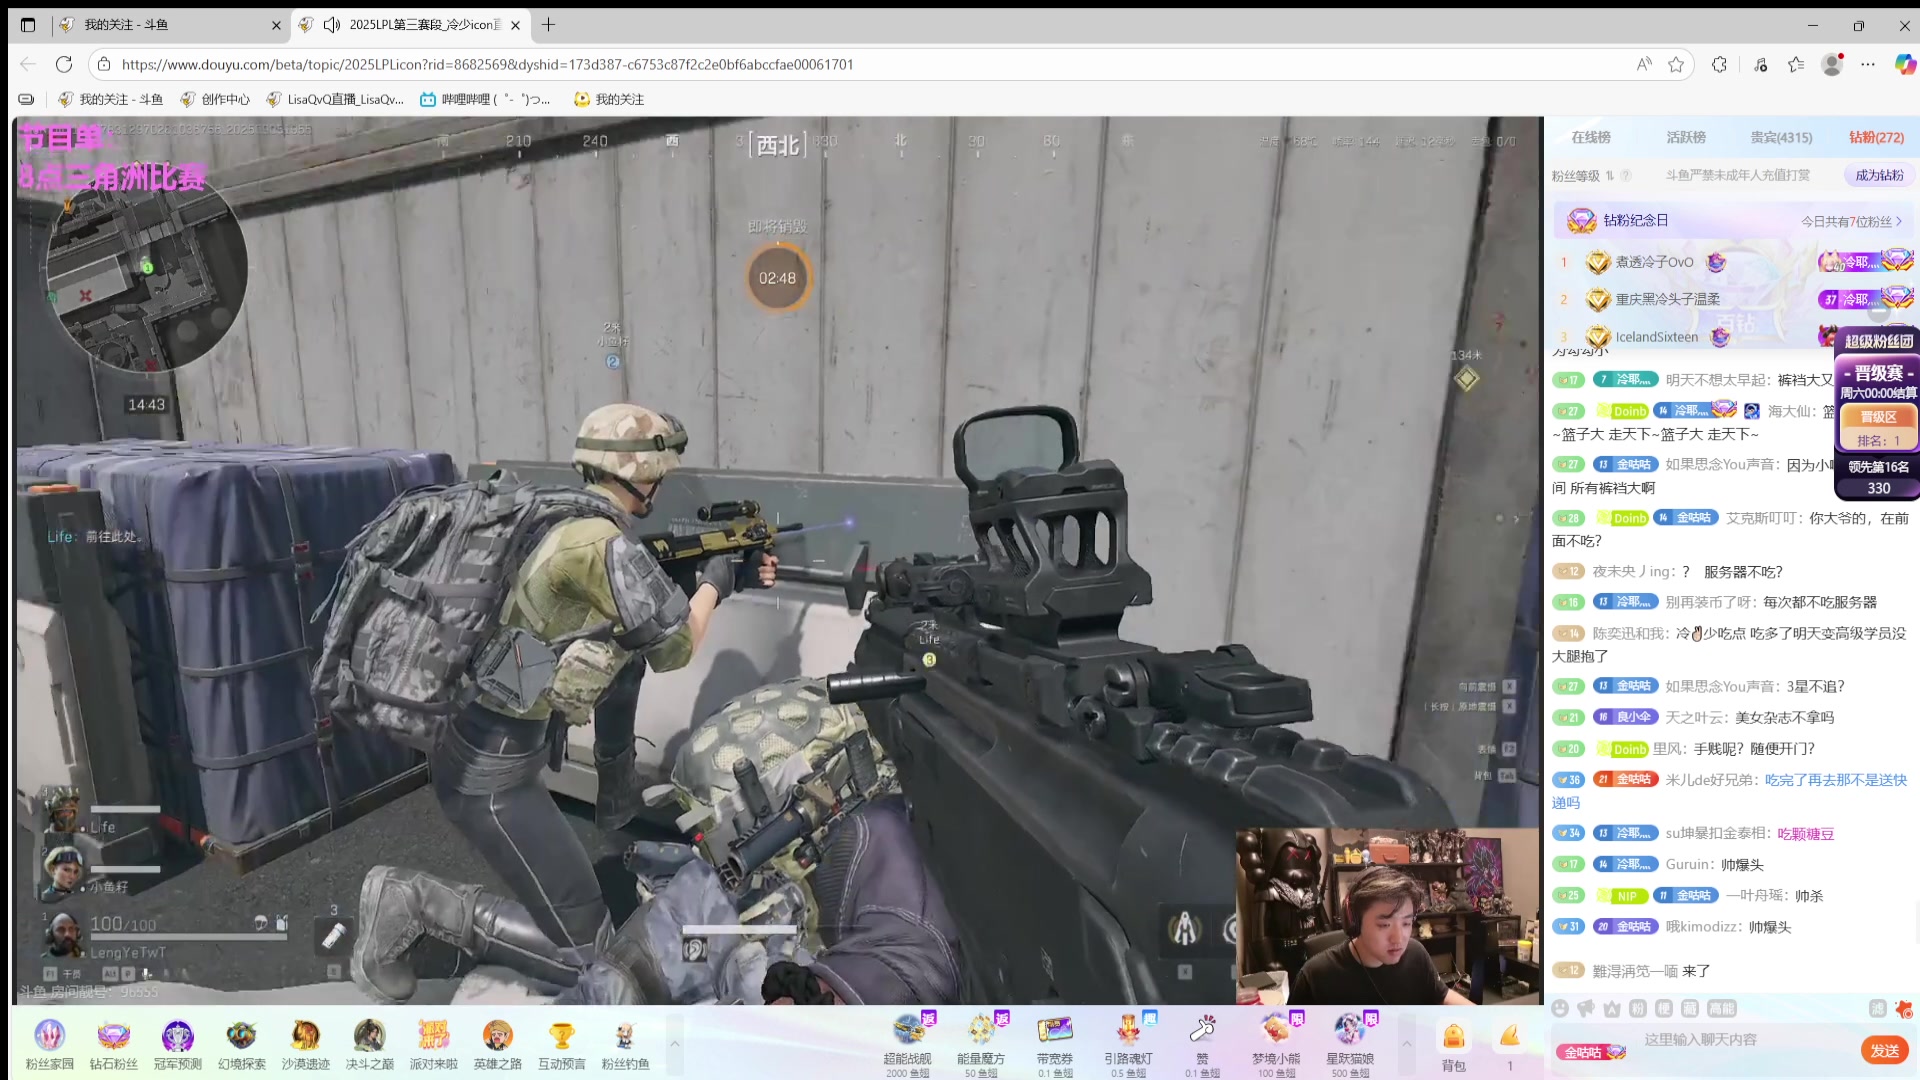The image size is (1920, 1080).
Task: Add this page to favorites star
Action: click(x=1676, y=64)
